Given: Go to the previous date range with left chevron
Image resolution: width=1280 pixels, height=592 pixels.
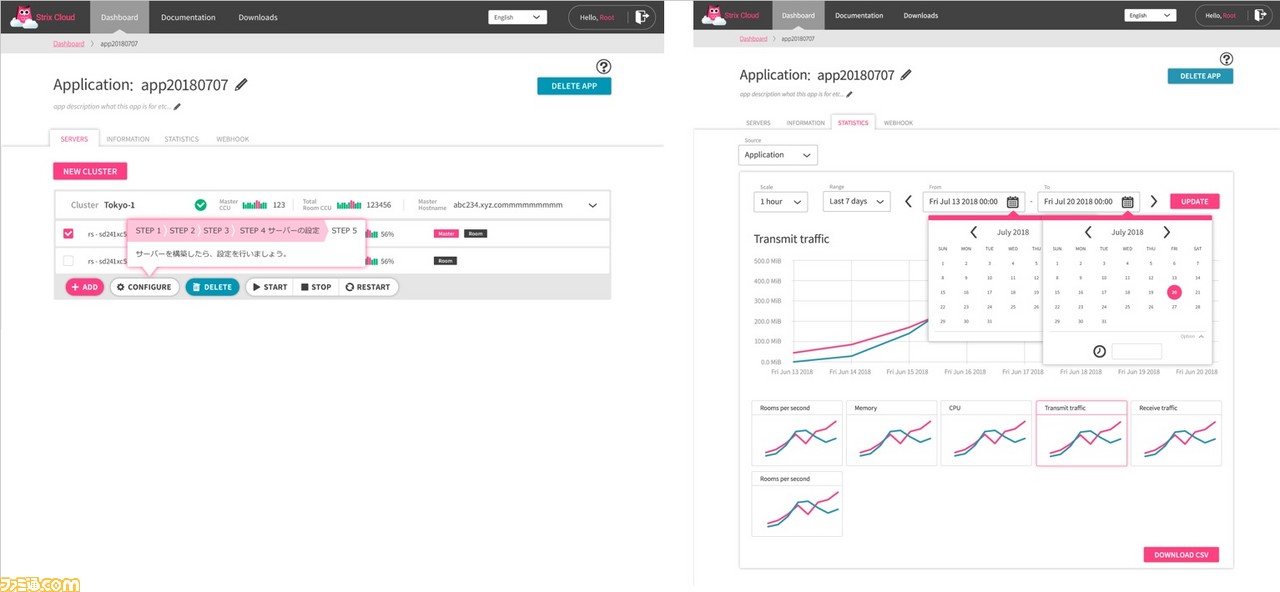Looking at the screenshot, I should tap(908, 201).
